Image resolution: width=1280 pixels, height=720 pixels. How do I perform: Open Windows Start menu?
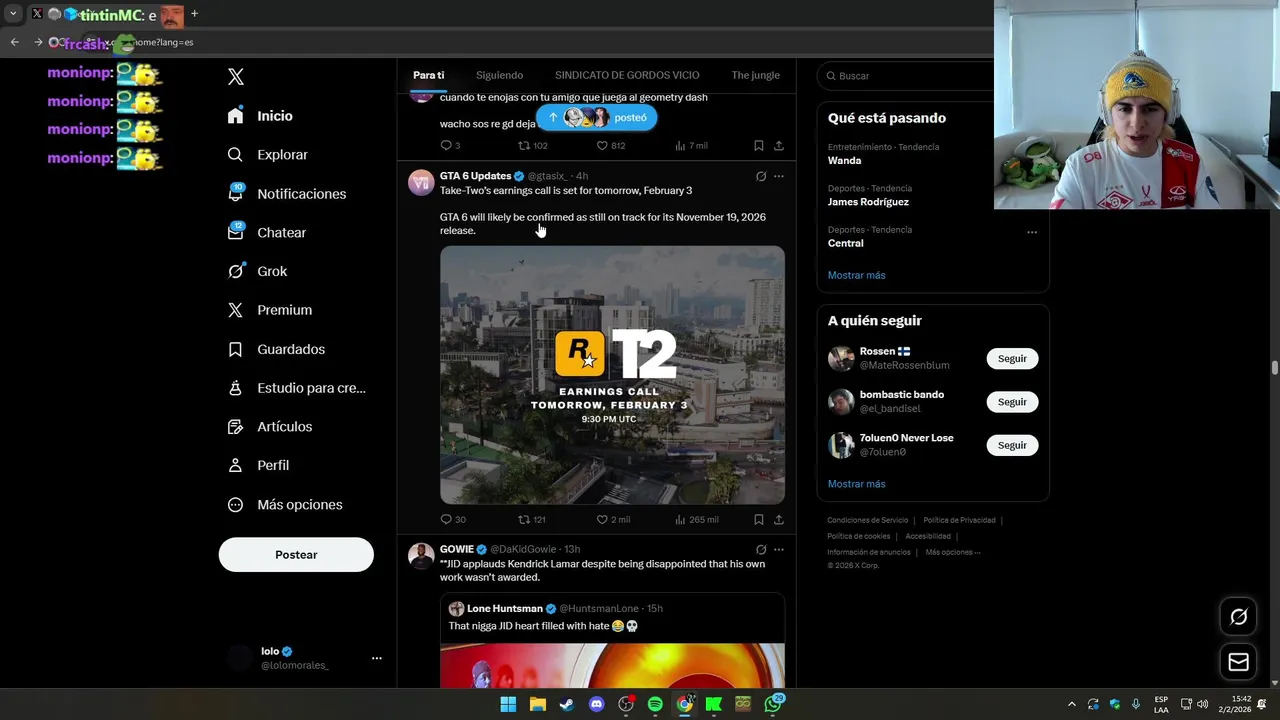pyautogui.click(x=508, y=704)
